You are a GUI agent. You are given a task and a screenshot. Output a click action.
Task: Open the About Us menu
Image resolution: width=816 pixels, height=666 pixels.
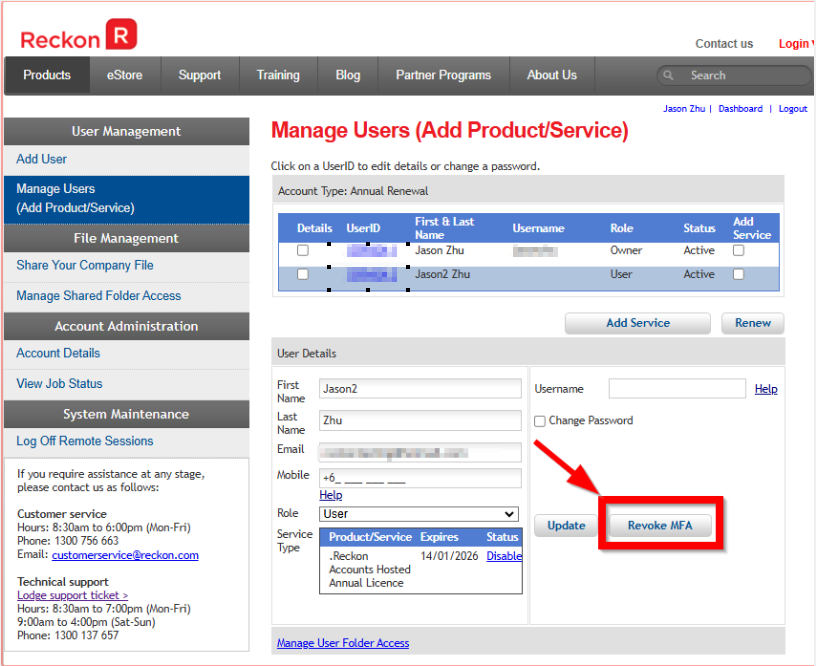pyautogui.click(x=552, y=75)
